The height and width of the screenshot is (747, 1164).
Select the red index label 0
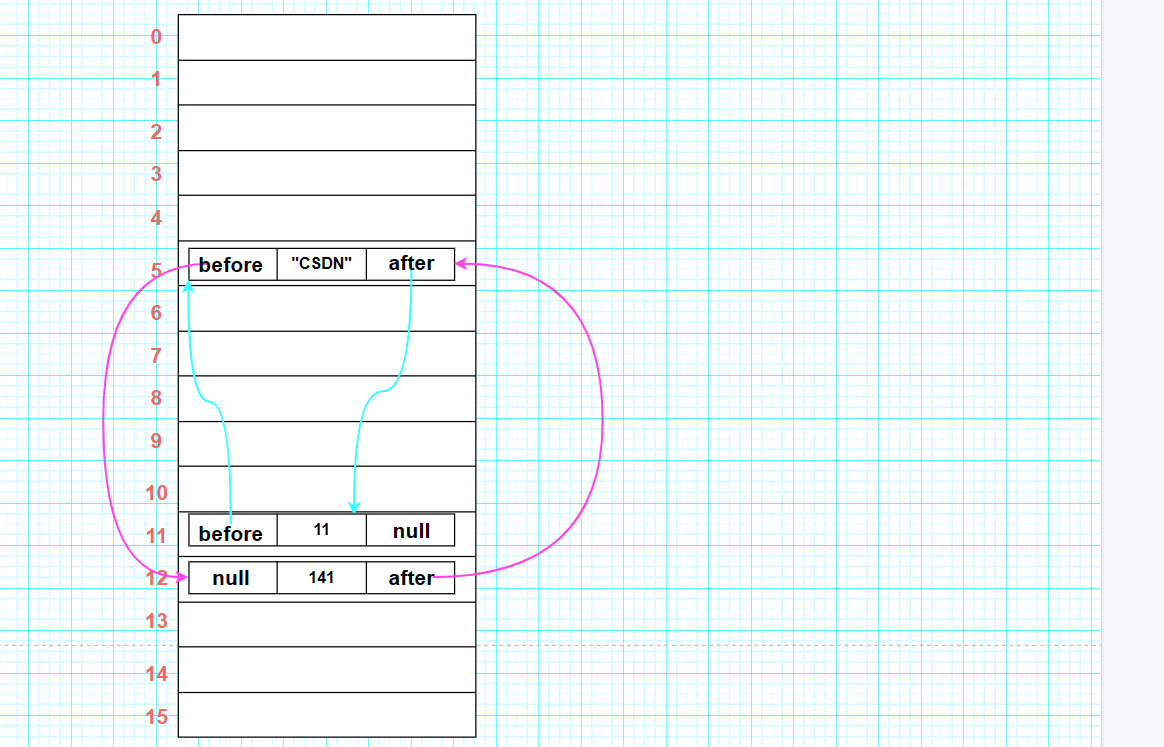(156, 37)
